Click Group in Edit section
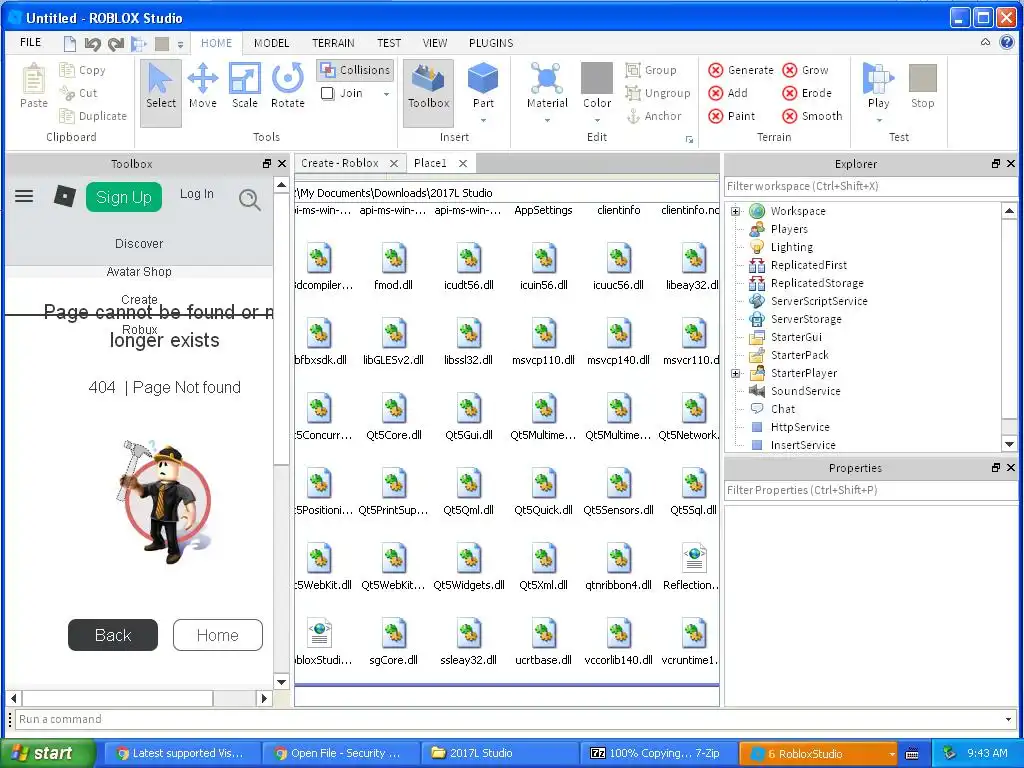Image resolution: width=1024 pixels, height=768 pixels. click(x=651, y=70)
